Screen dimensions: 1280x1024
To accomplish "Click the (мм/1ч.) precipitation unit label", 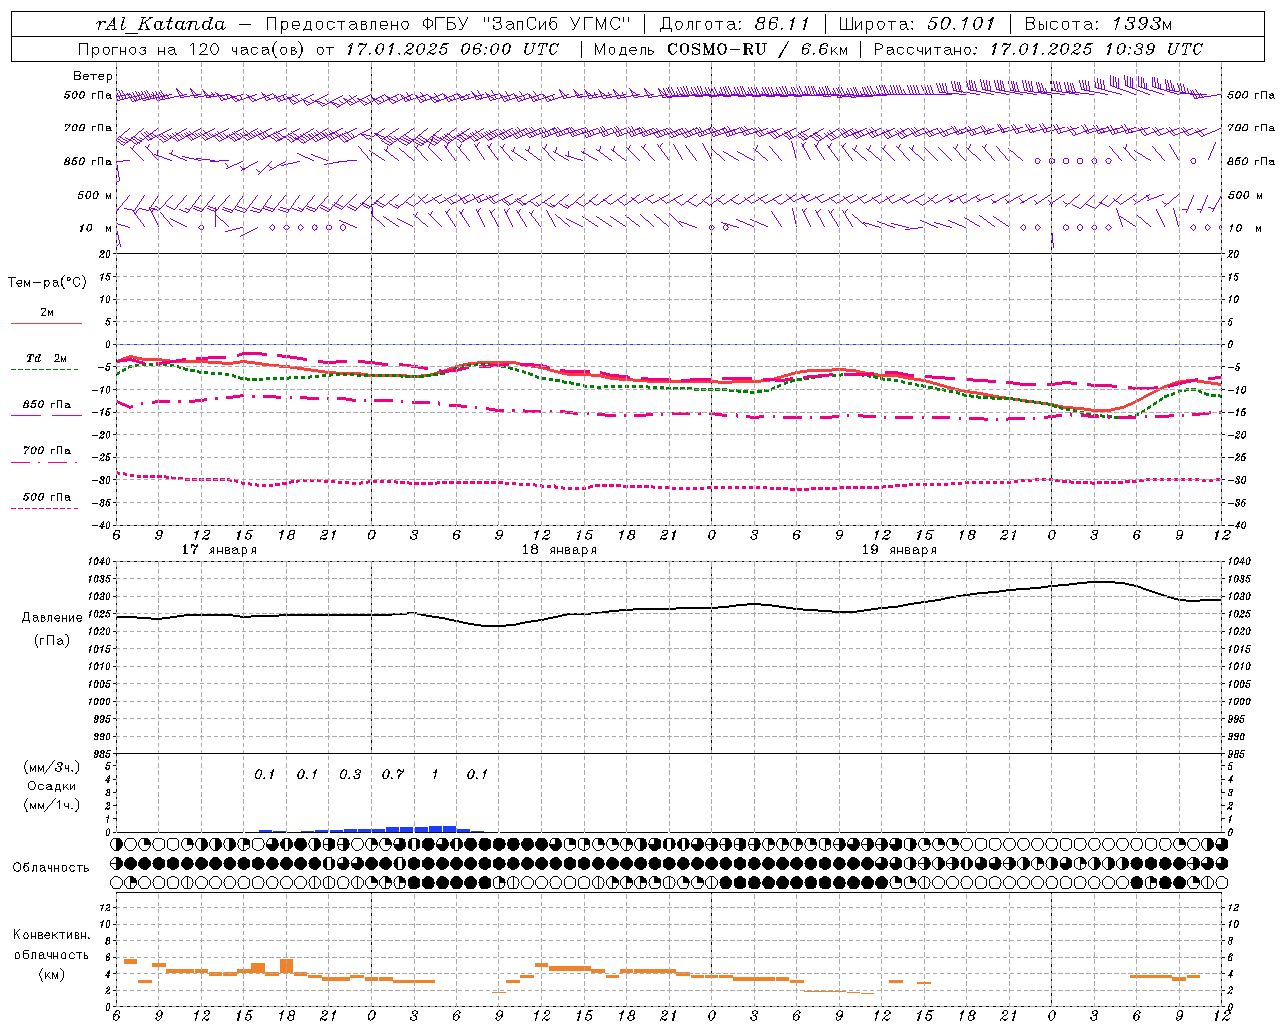I will click(52, 805).
